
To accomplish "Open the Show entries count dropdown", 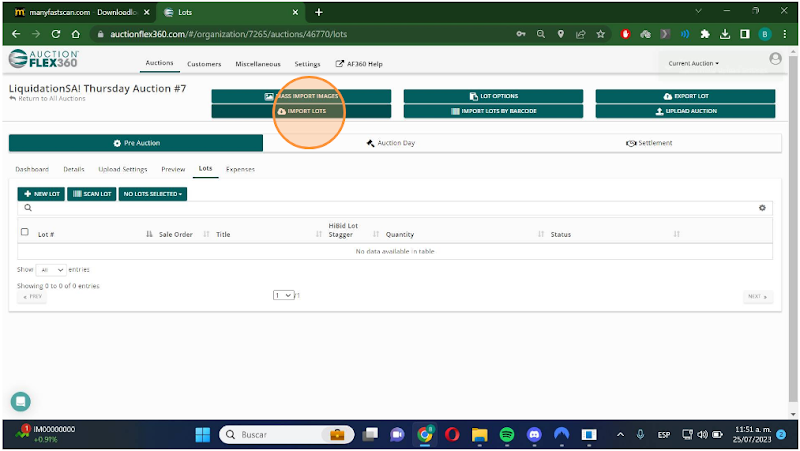I will pos(51,270).
